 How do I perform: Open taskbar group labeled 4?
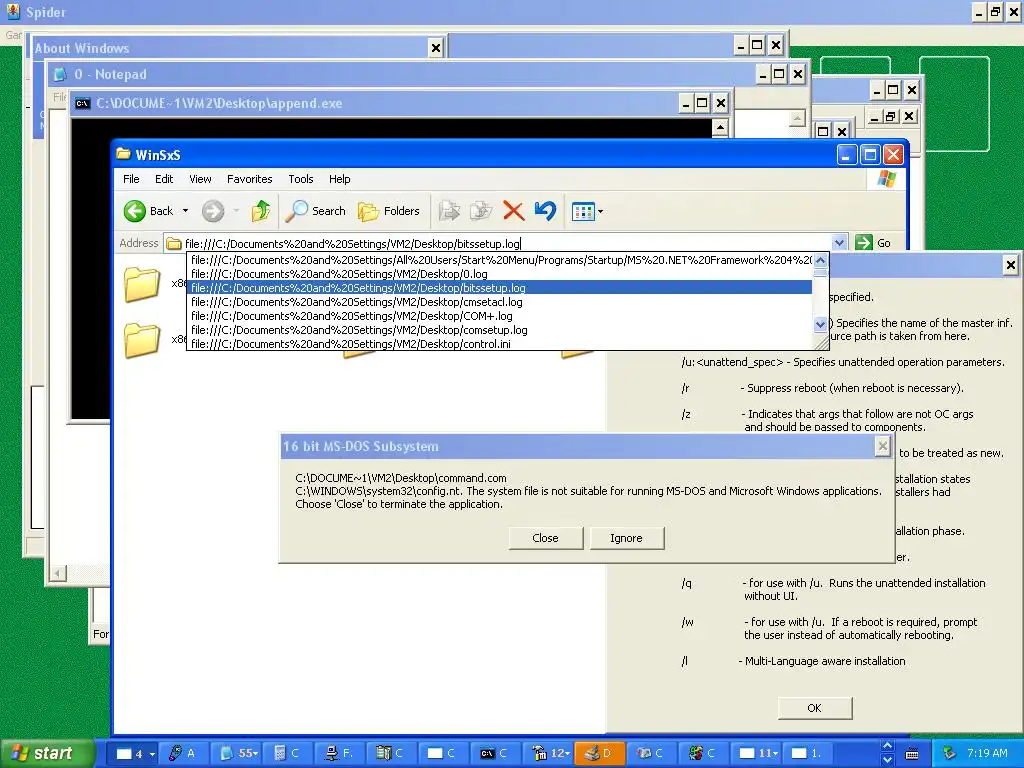click(135, 754)
